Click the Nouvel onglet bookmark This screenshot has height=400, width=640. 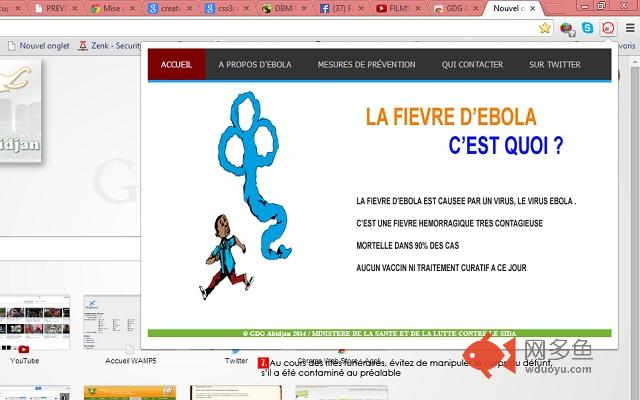pos(36,46)
